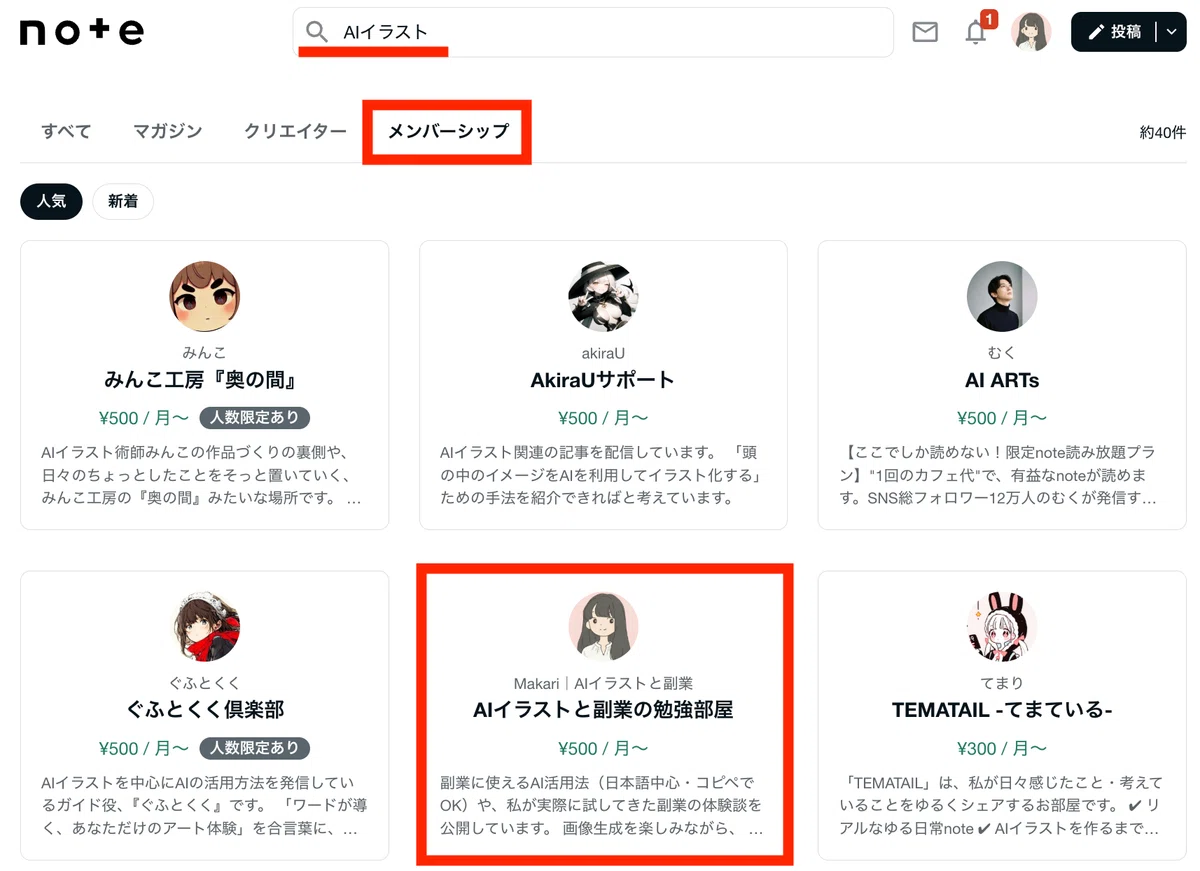Viewport: 1200px width, 871px height.
Task: Click the 投稿 post button
Action: coord(1114,32)
